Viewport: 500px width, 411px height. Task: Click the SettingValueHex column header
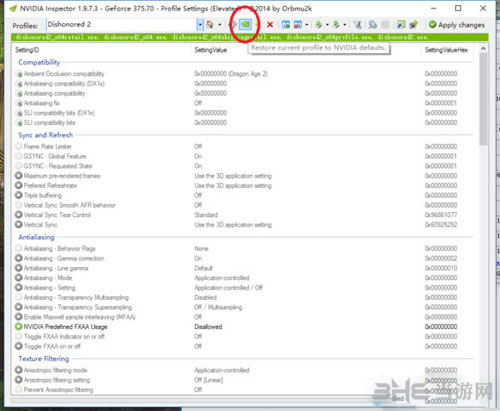(x=446, y=50)
